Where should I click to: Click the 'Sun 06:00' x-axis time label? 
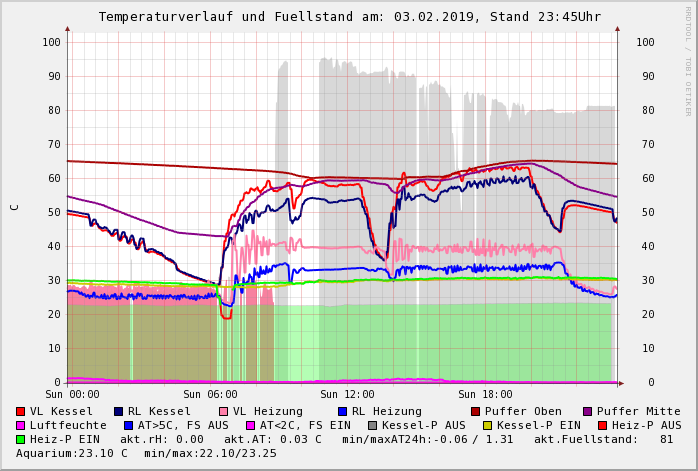coord(210,395)
